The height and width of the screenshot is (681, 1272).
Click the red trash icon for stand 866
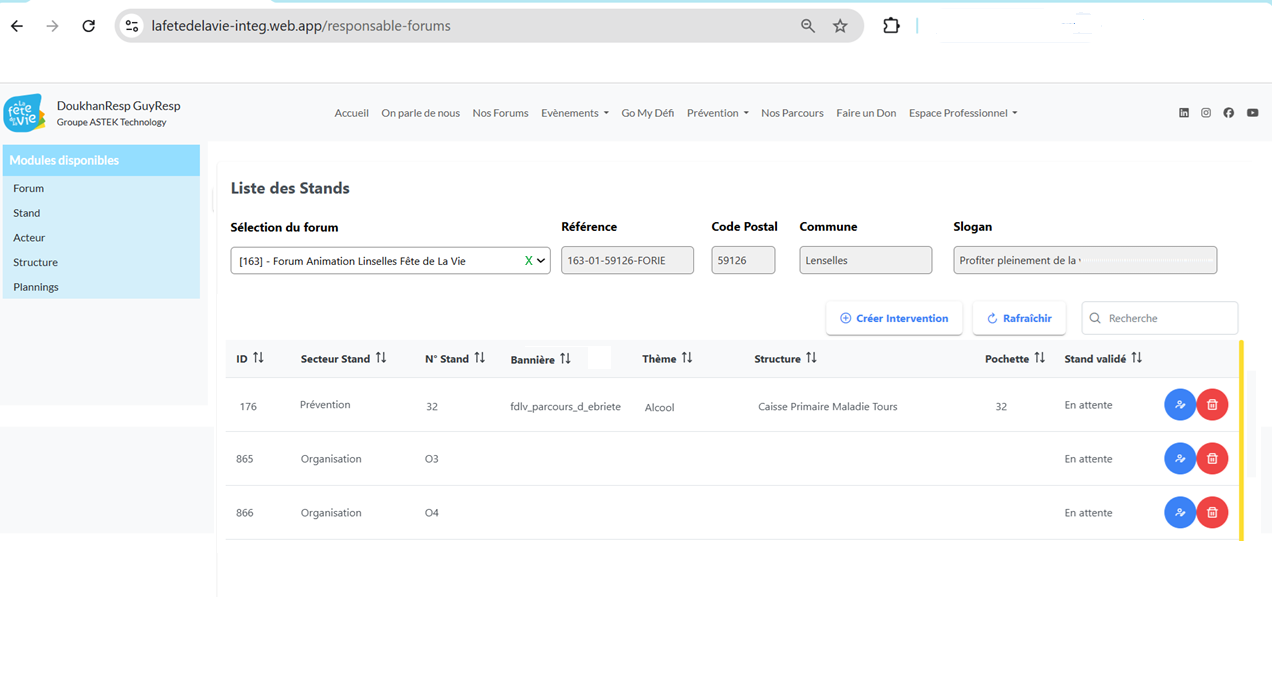1212,513
